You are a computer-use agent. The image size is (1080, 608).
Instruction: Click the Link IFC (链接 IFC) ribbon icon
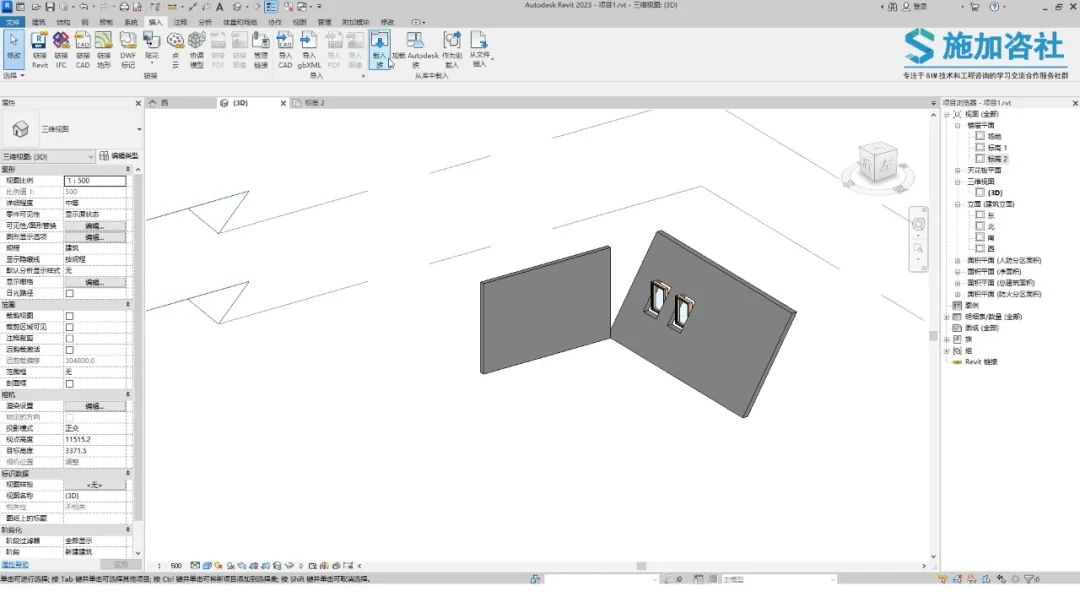tap(61, 50)
